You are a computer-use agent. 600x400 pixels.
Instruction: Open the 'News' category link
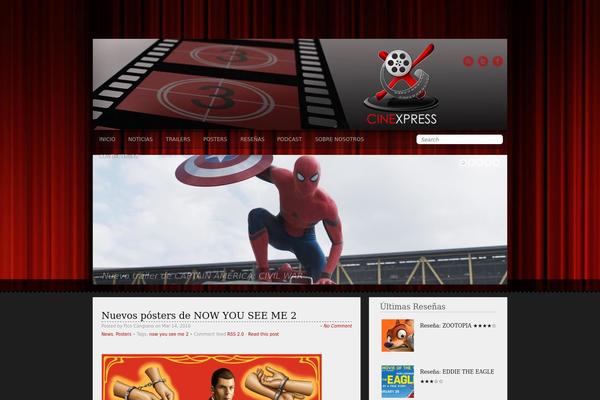107,334
